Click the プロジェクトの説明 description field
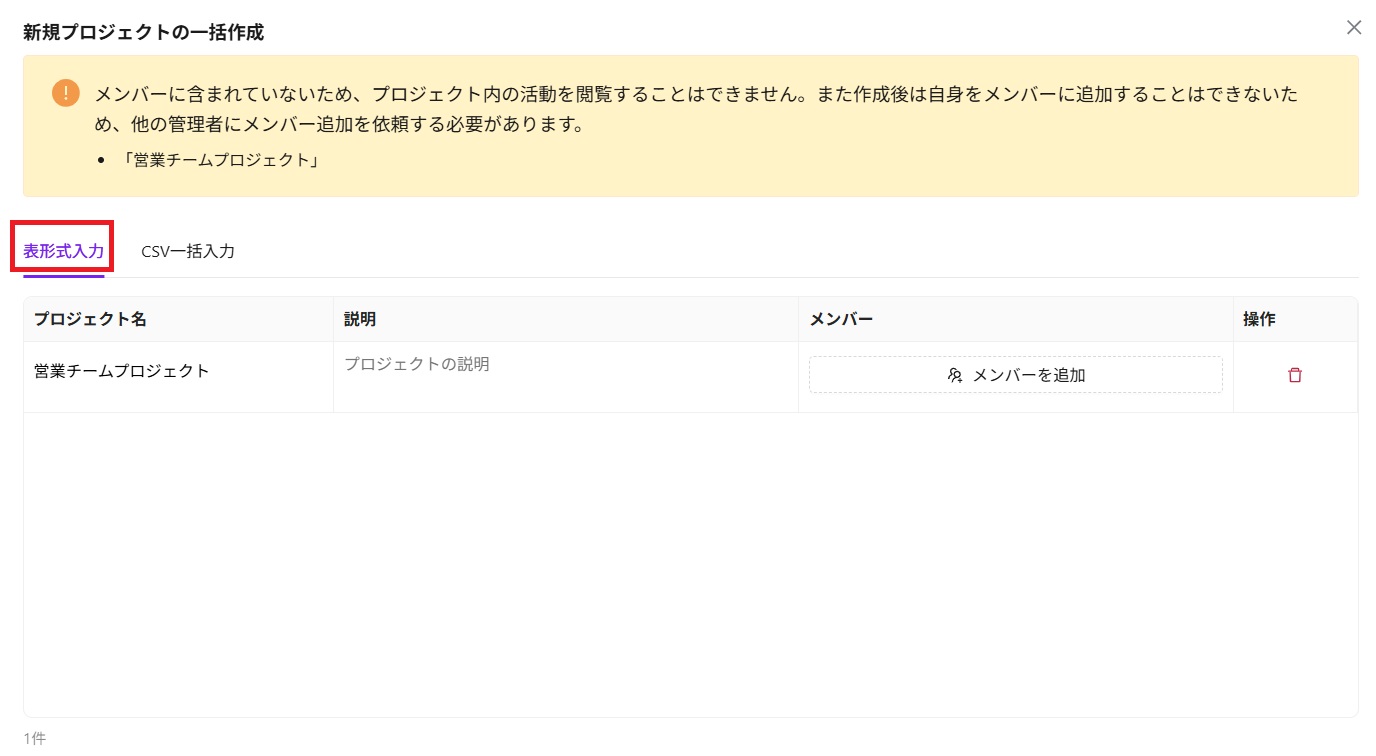This screenshot has width=1376, height=756. (x=565, y=377)
